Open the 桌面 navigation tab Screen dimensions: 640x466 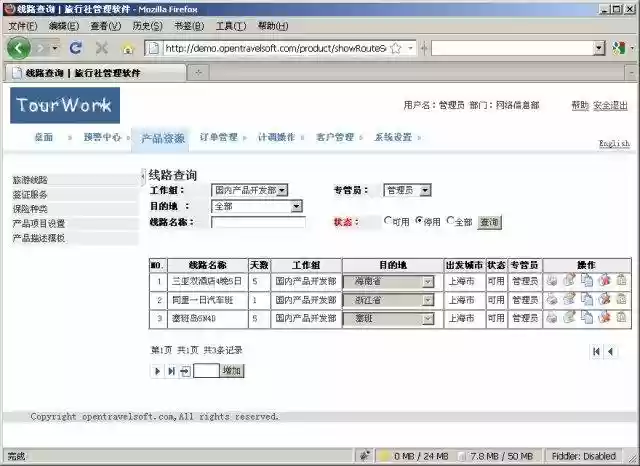43,138
